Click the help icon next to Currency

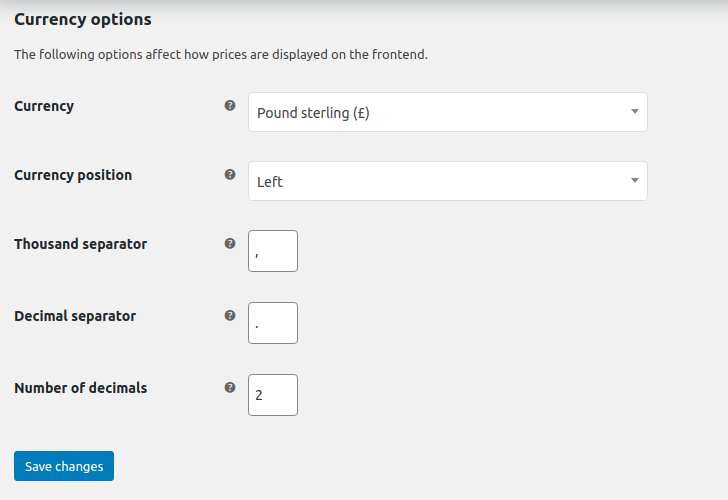click(x=230, y=105)
